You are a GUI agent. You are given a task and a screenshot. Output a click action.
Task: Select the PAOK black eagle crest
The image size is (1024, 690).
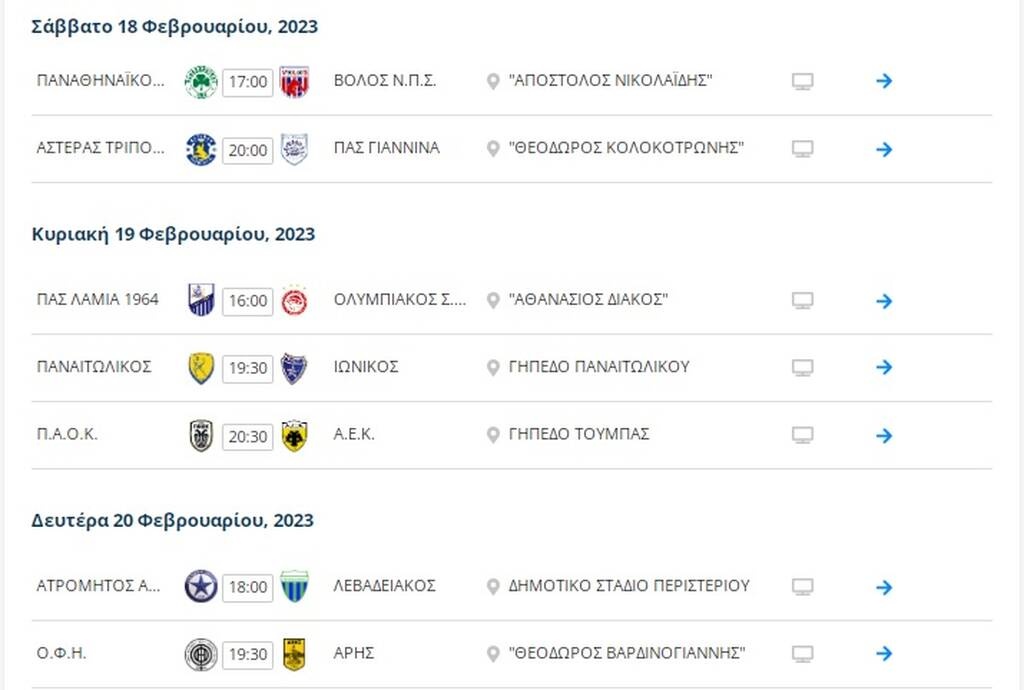[199, 435]
